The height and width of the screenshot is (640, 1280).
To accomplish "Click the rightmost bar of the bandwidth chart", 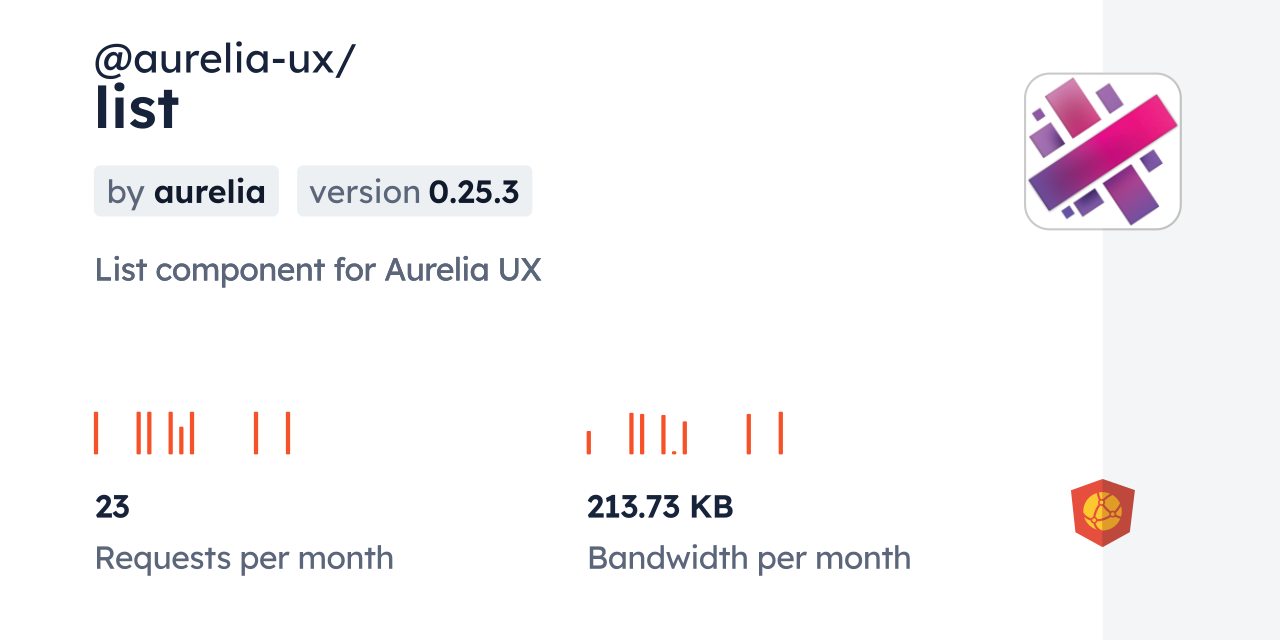I will tap(780, 433).
